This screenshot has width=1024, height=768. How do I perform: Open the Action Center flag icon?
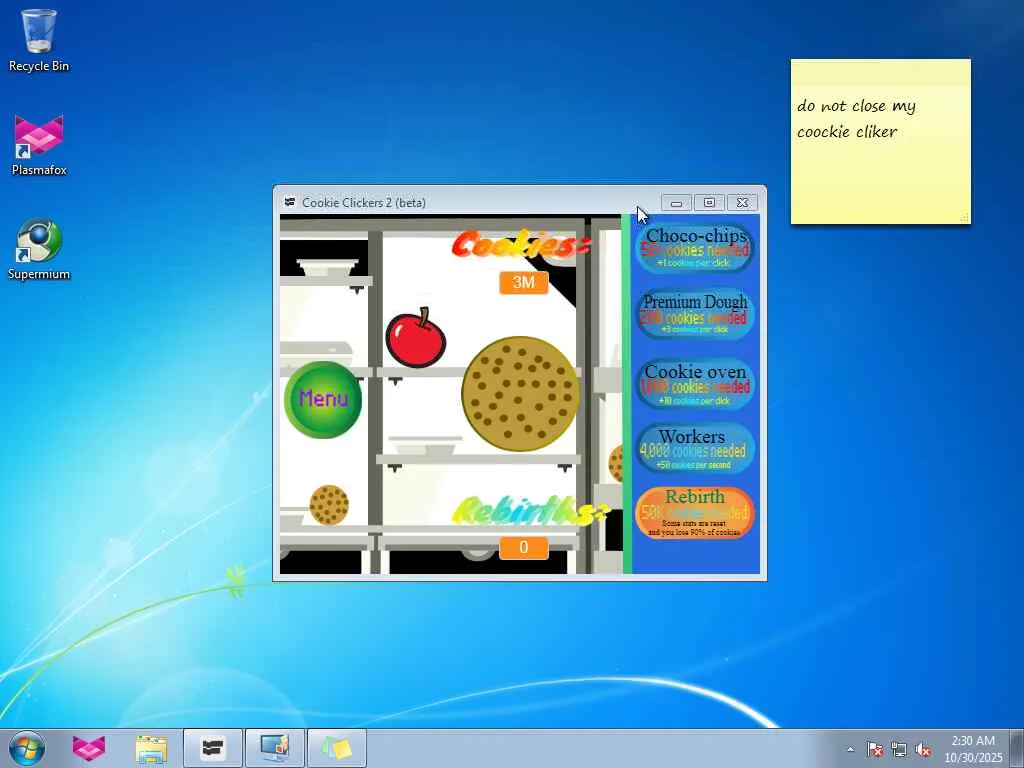click(x=874, y=749)
